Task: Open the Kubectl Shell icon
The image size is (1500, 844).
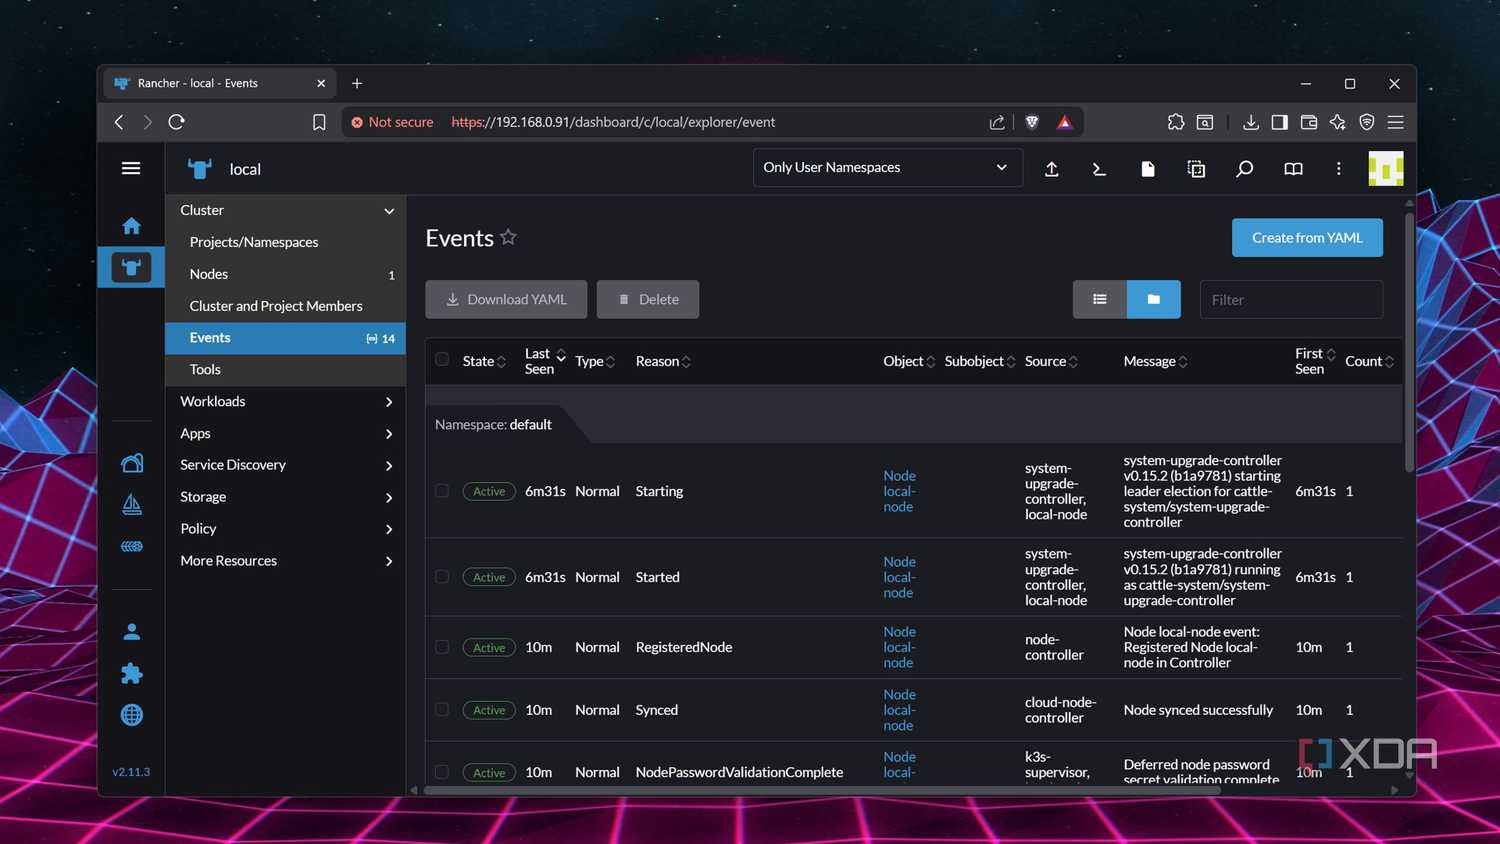Action: (x=1099, y=169)
